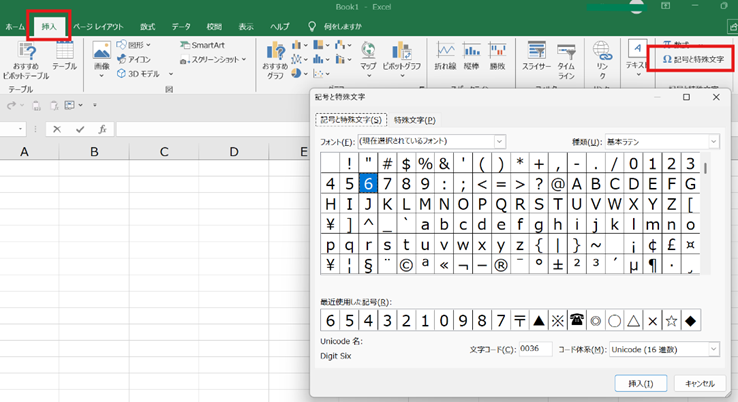738x402 pixels.
Task: Expand the フォント dropdown
Action: 500,142
